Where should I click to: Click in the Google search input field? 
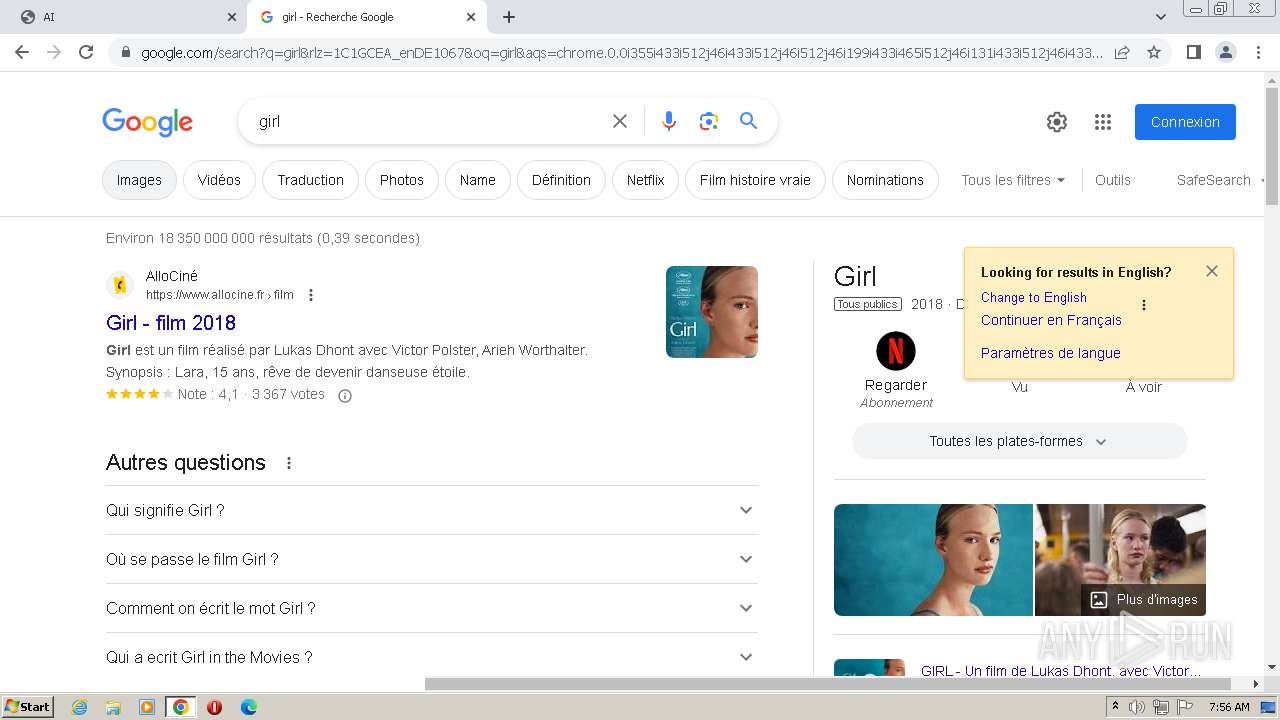click(x=430, y=121)
